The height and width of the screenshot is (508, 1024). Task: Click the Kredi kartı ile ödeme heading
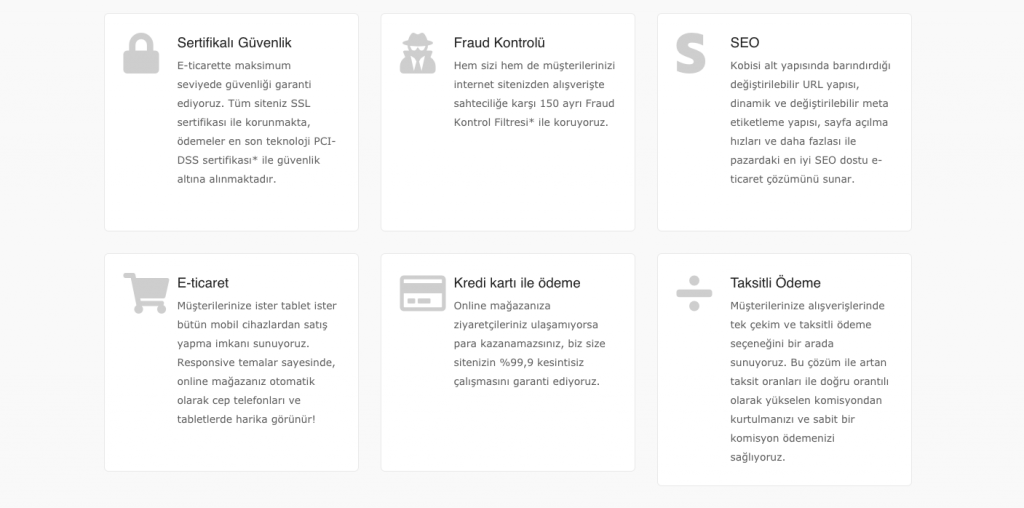point(517,283)
